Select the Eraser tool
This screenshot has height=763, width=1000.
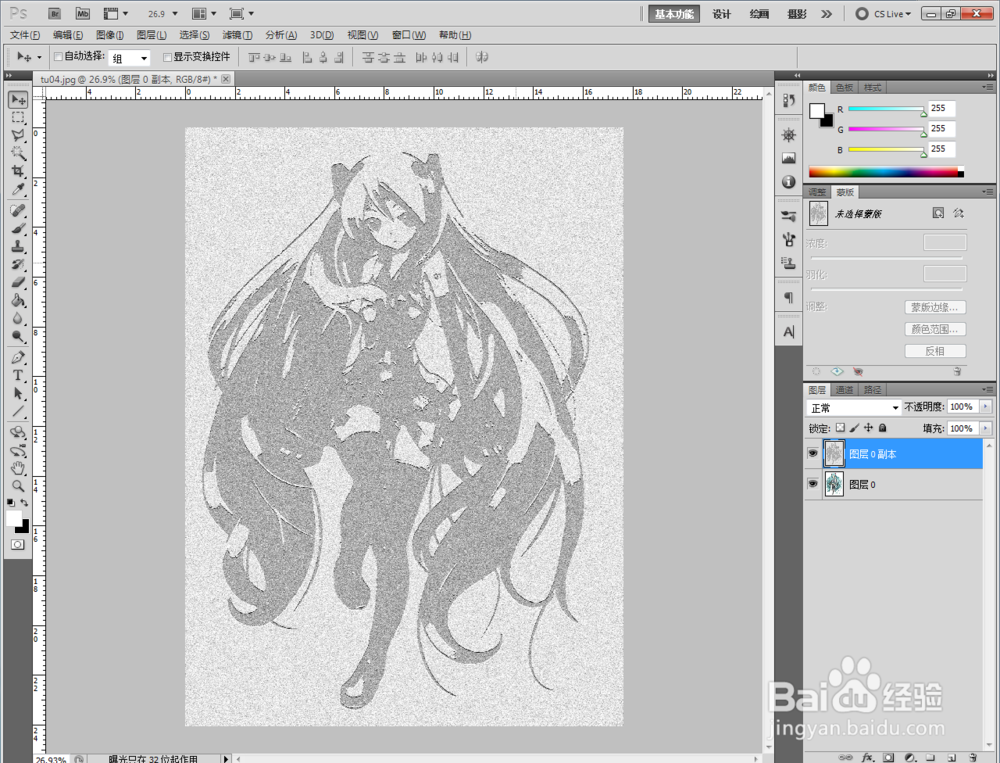tap(18, 282)
